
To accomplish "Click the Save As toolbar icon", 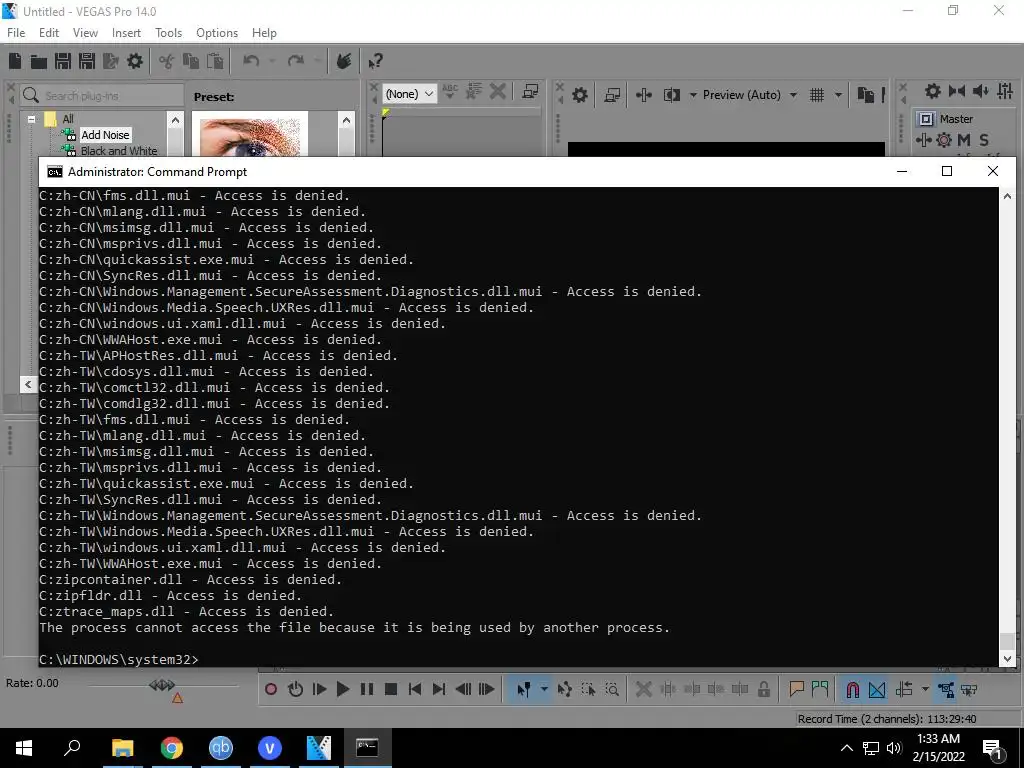I will (87, 61).
